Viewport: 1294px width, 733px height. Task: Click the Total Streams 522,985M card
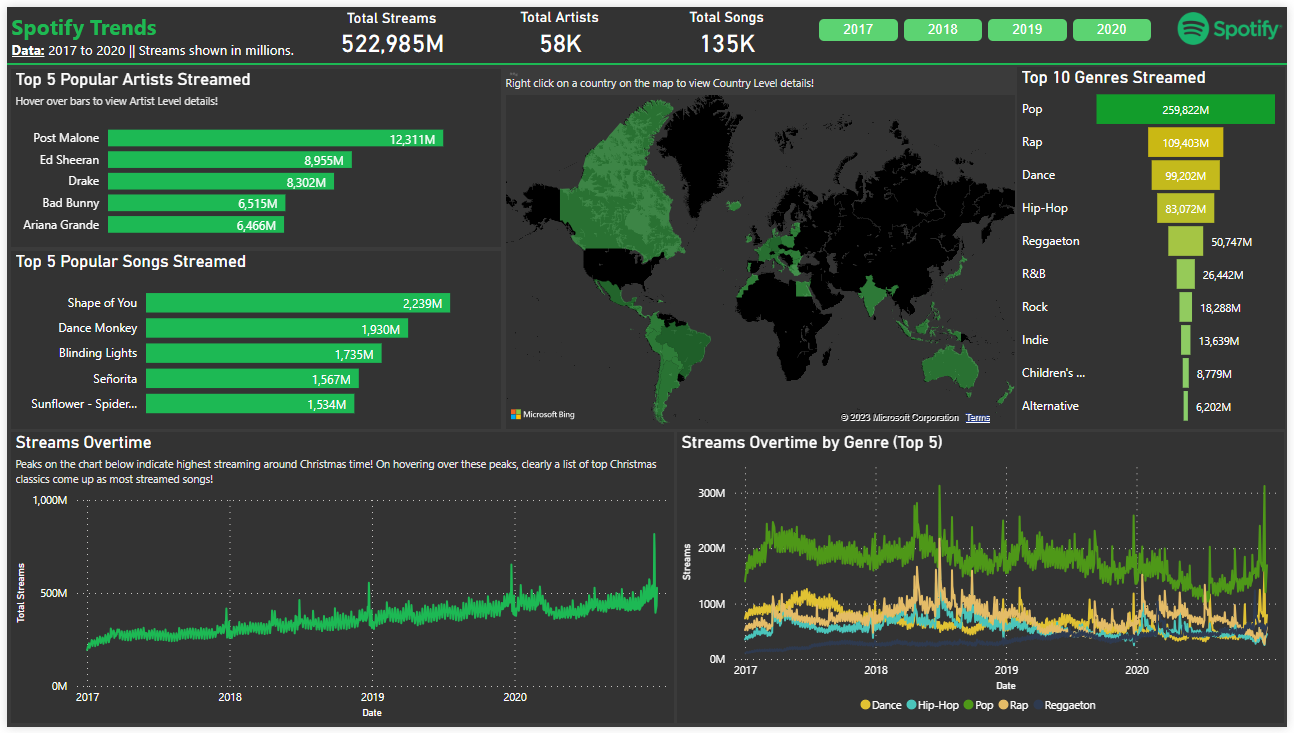coord(392,33)
